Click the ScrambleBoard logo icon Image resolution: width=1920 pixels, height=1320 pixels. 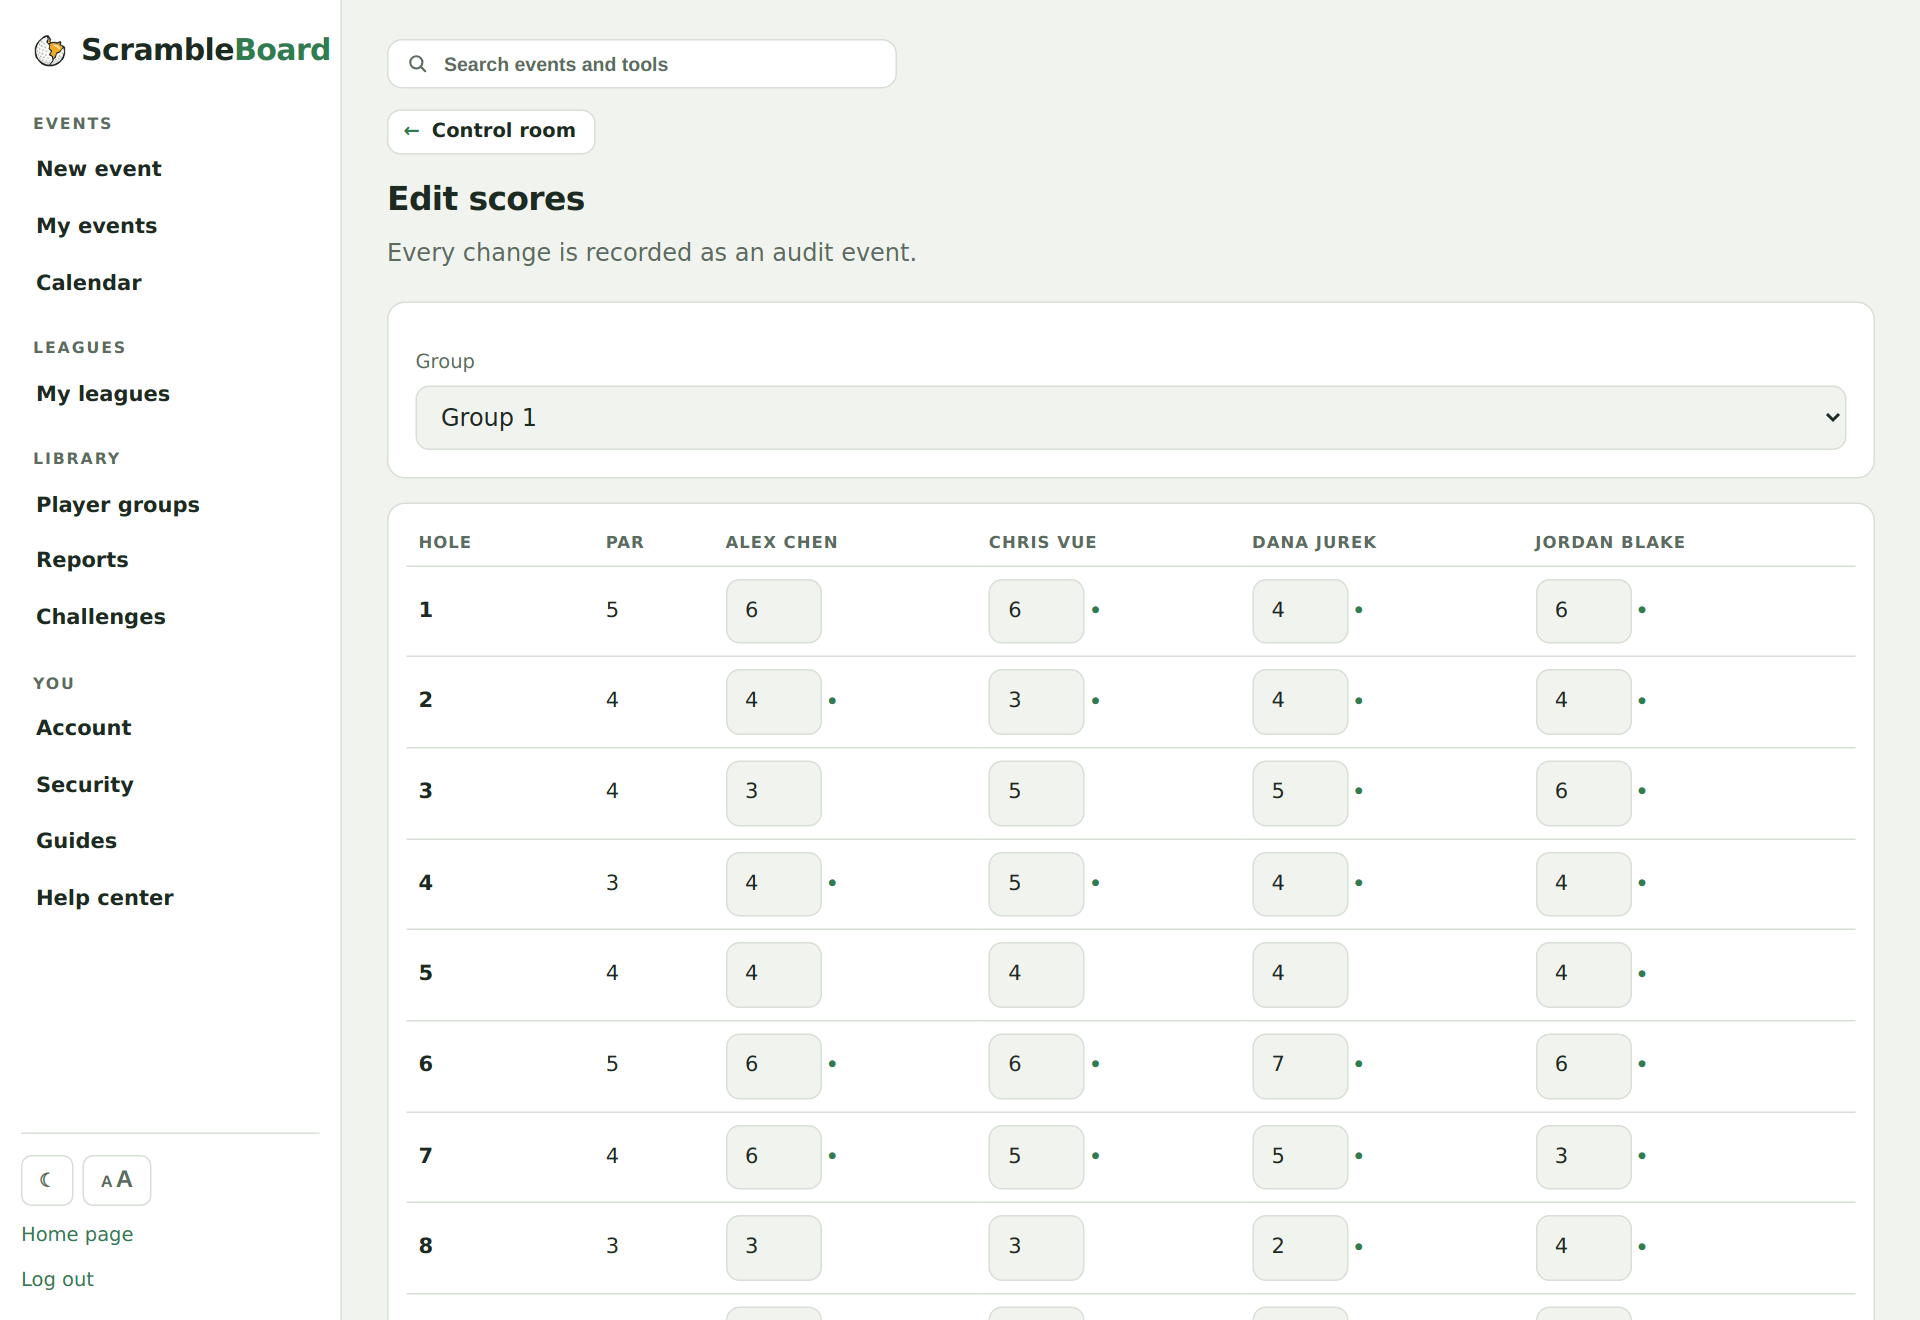point(50,50)
